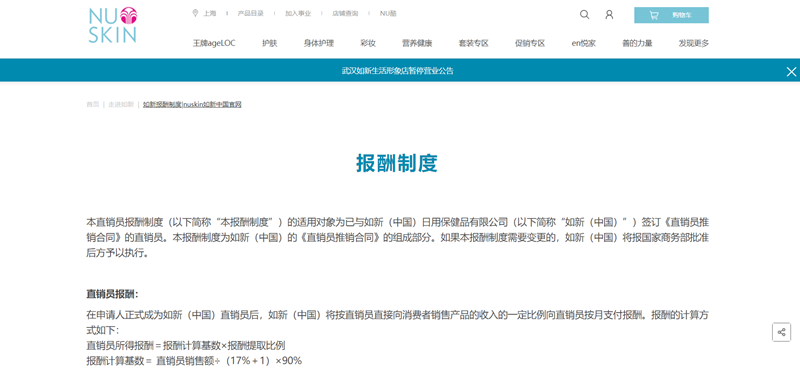Click the share icon on right edge
Viewport: 800px width, 374px height.
tap(781, 333)
